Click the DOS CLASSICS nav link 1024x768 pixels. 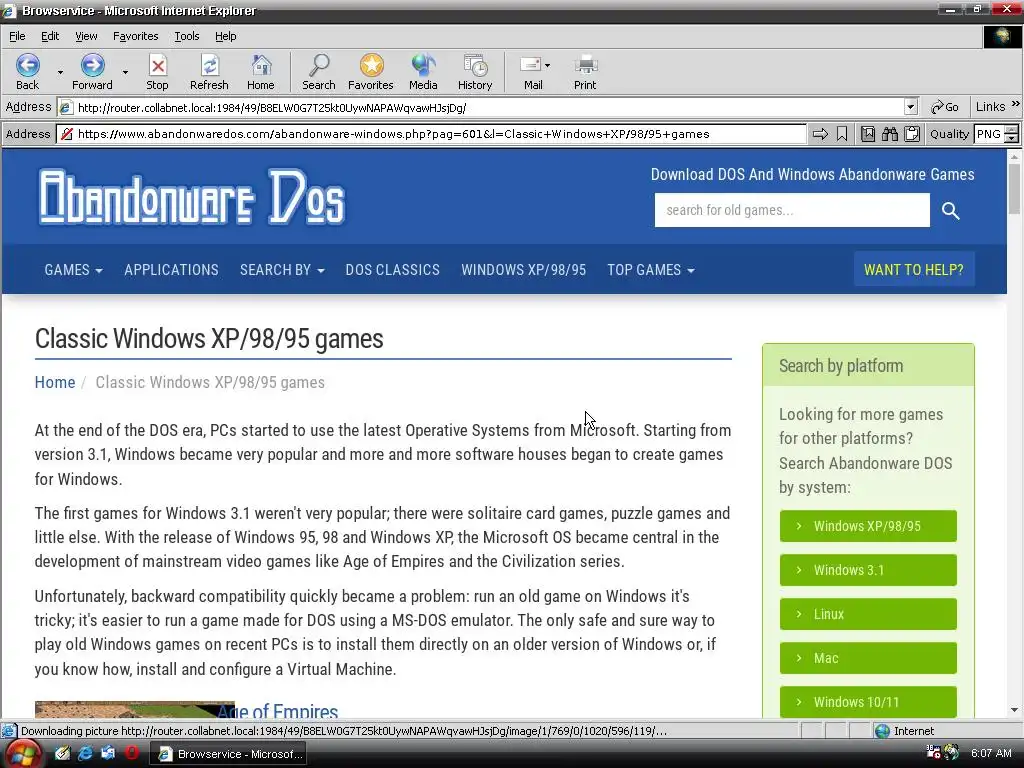(392, 270)
